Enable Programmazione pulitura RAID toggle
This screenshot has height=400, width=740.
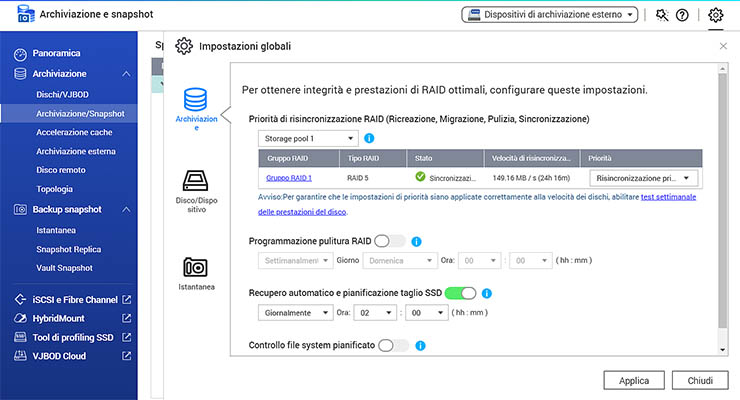(x=390, y=241)
